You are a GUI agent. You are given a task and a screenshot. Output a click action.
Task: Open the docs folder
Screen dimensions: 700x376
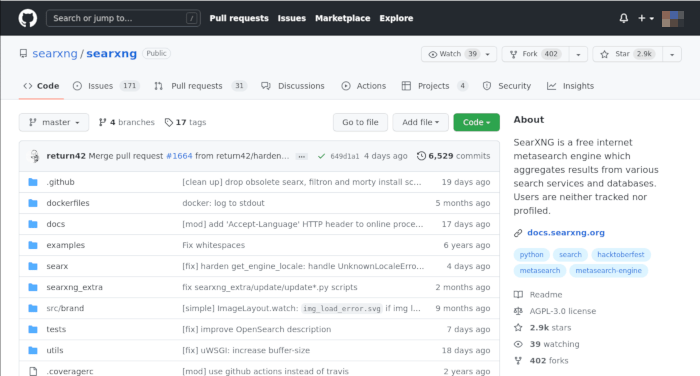point(56,224)
